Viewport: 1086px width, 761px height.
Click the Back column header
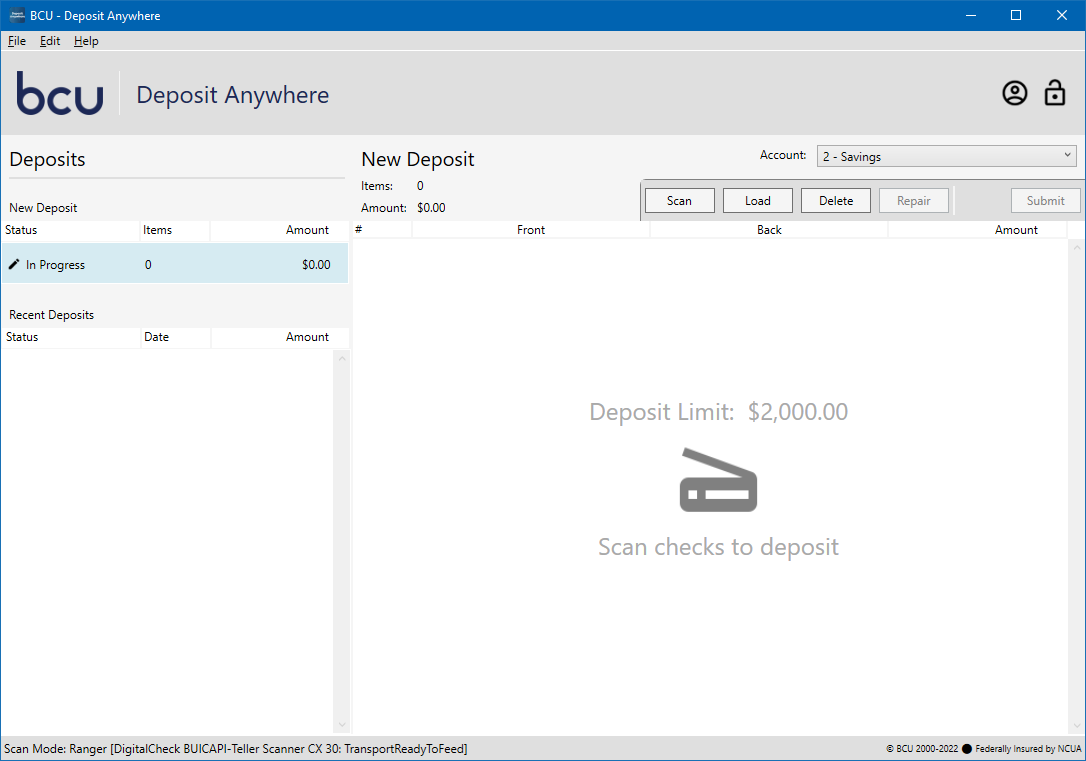[x=769, y=230]
